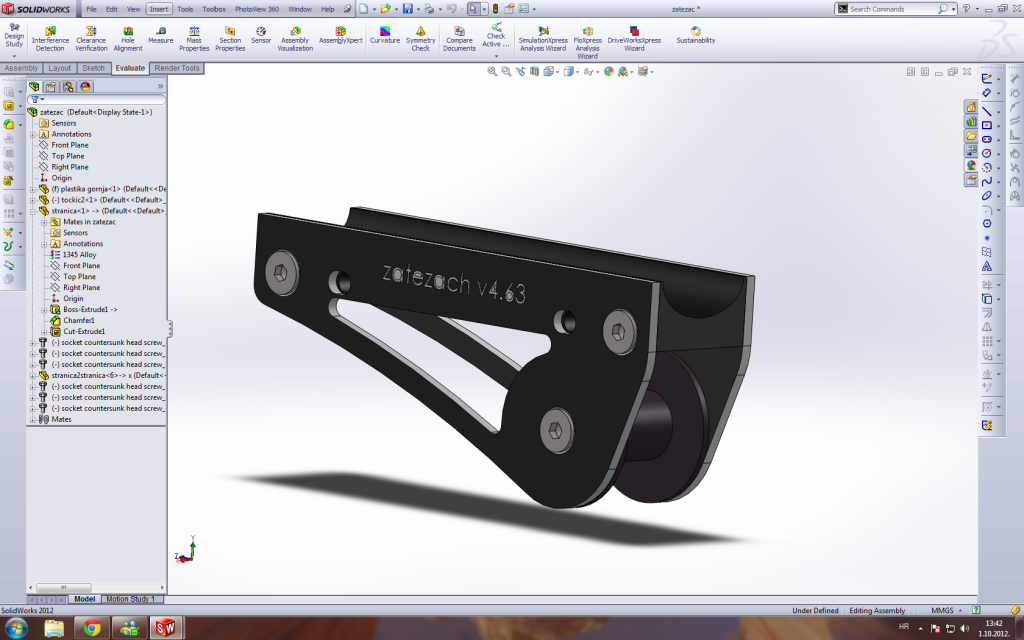
Task: Click the Windows Start button
Action: pyautogui.click(x=16, y=628)
